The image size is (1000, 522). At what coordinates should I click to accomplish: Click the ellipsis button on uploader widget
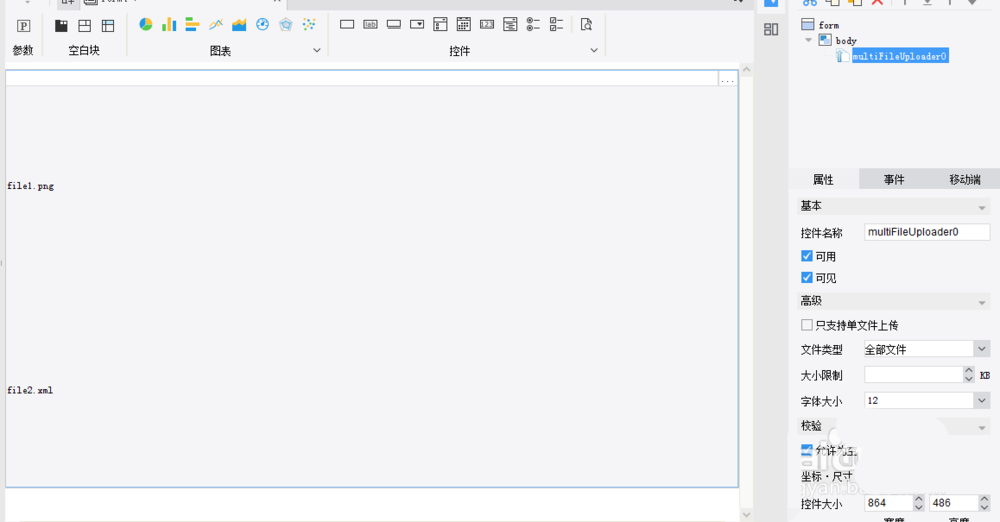pos(727,79)
